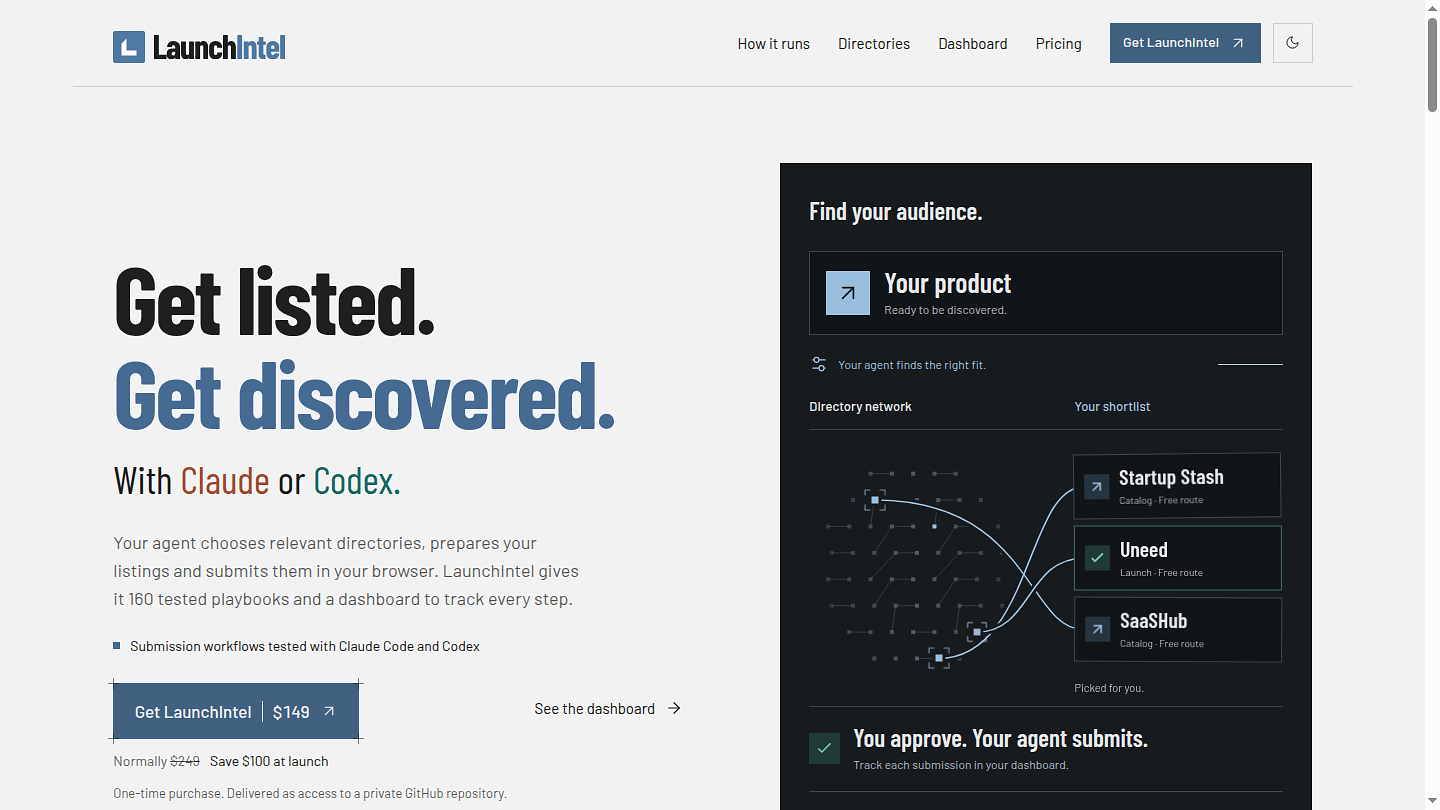Click the Ready to be discovered. caption
Image resolution: width=1440 pixels, height=810 pixels.
945,310
